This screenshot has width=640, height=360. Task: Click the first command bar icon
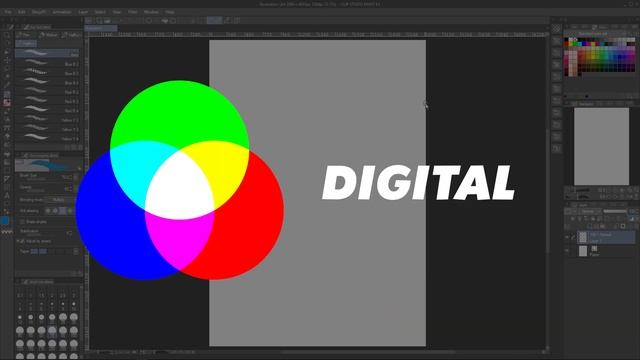[x=89, y=20]
